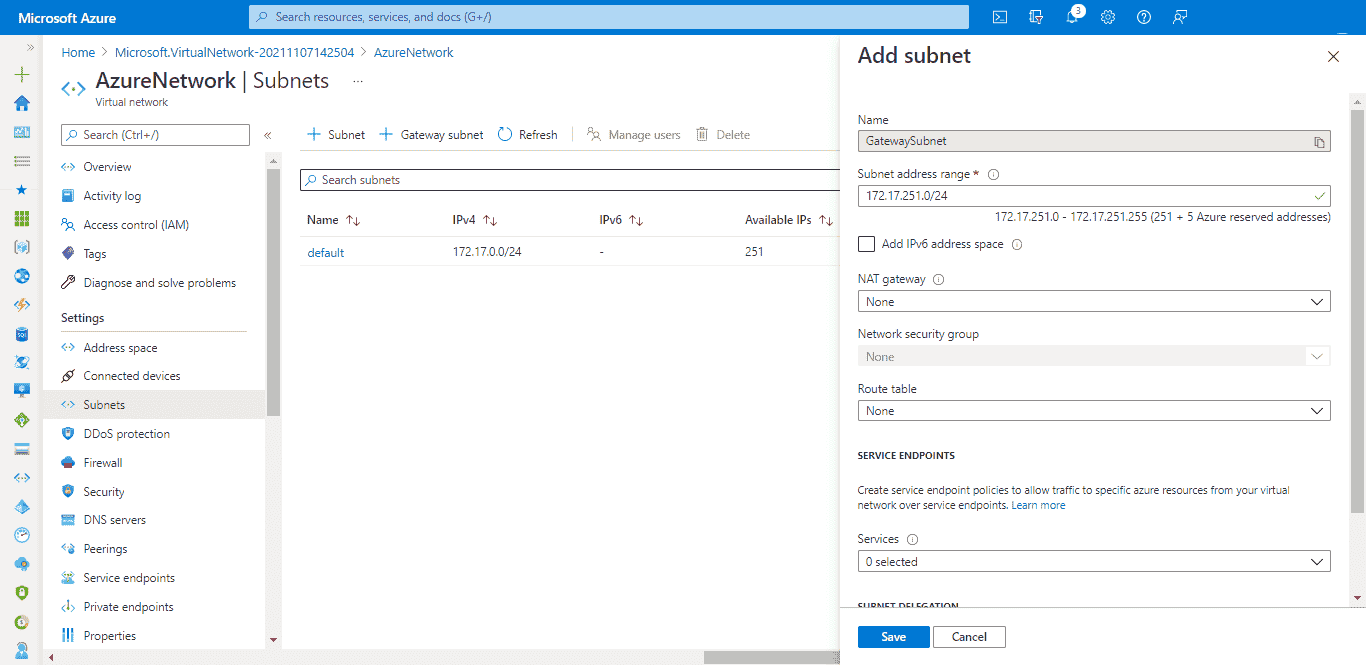
Task: Sort subnets by Available IPs column
Action: coord(826,220)
